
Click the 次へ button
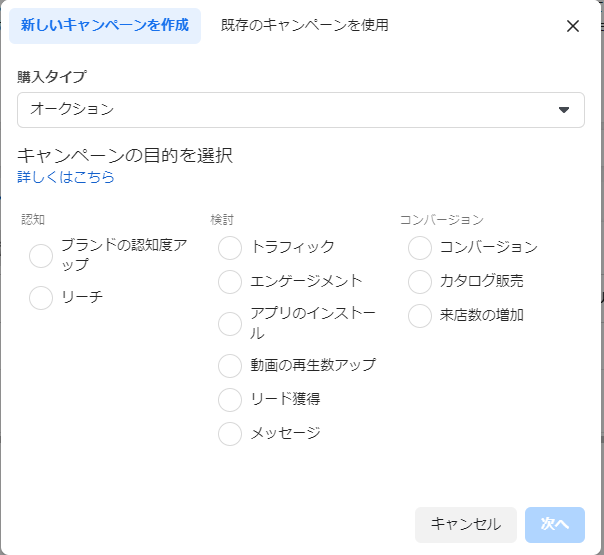555,525
